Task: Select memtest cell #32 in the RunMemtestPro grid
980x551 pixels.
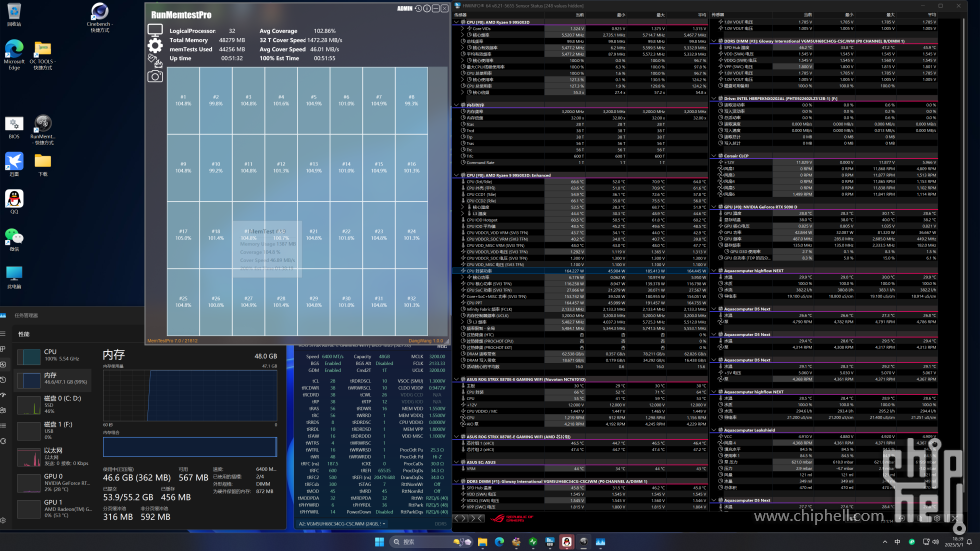Action: pos(411,302)
